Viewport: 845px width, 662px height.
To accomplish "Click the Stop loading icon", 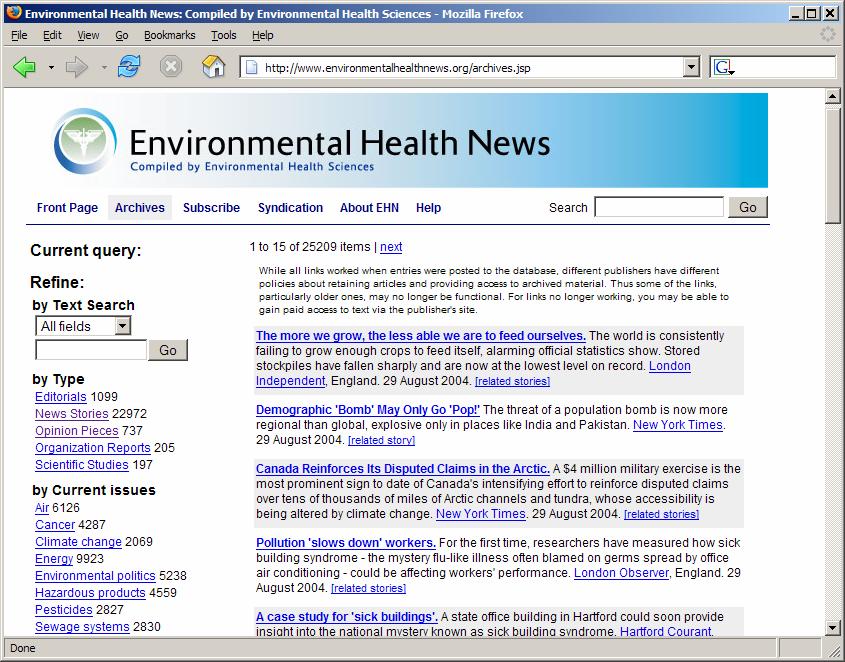I will [171, 67].
